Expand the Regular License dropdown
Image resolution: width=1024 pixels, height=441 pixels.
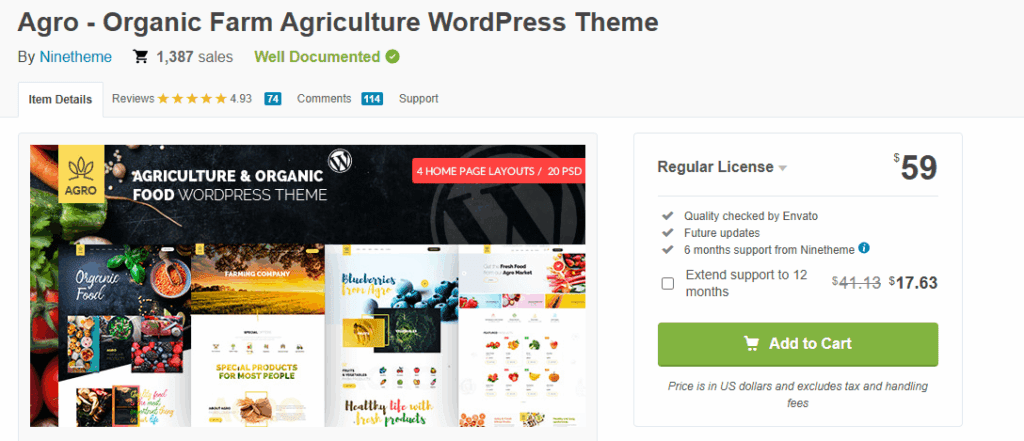point(722,167)
